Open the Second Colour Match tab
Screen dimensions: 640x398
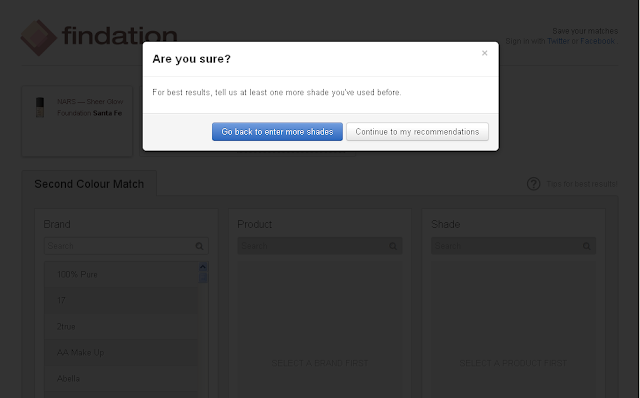[x=89, y=184]
